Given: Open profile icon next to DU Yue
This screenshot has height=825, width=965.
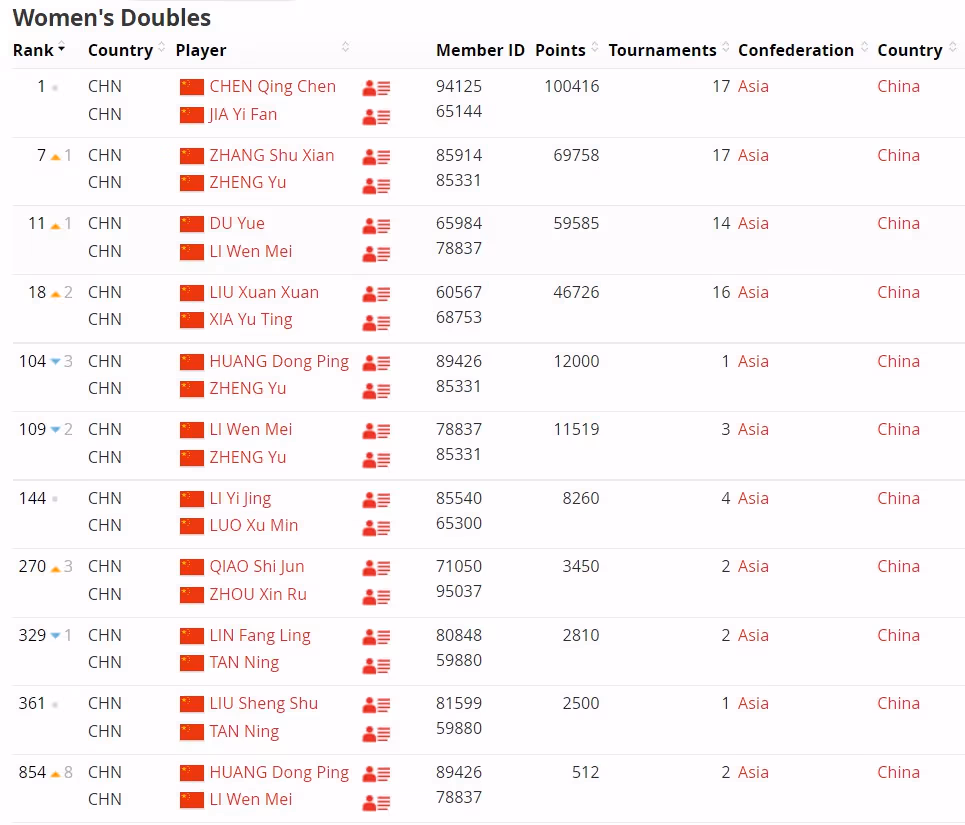Looking at the screenshot, I should [376, 225].
